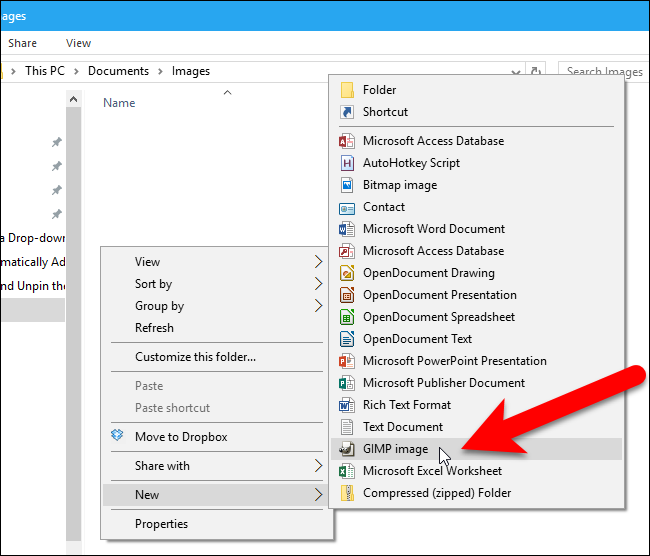Image resolution: width=650 pixels, height=556 pixels.
Task: Open quick access item ending 'matically Ad'
Action: [x=33, y=262]
